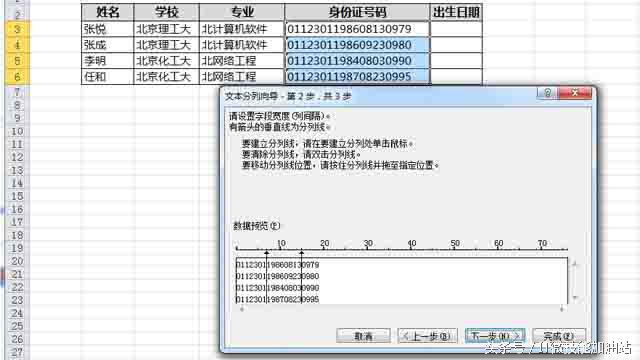
Task: Select the 姓名 header cell
Action: [x=108, y=12]
